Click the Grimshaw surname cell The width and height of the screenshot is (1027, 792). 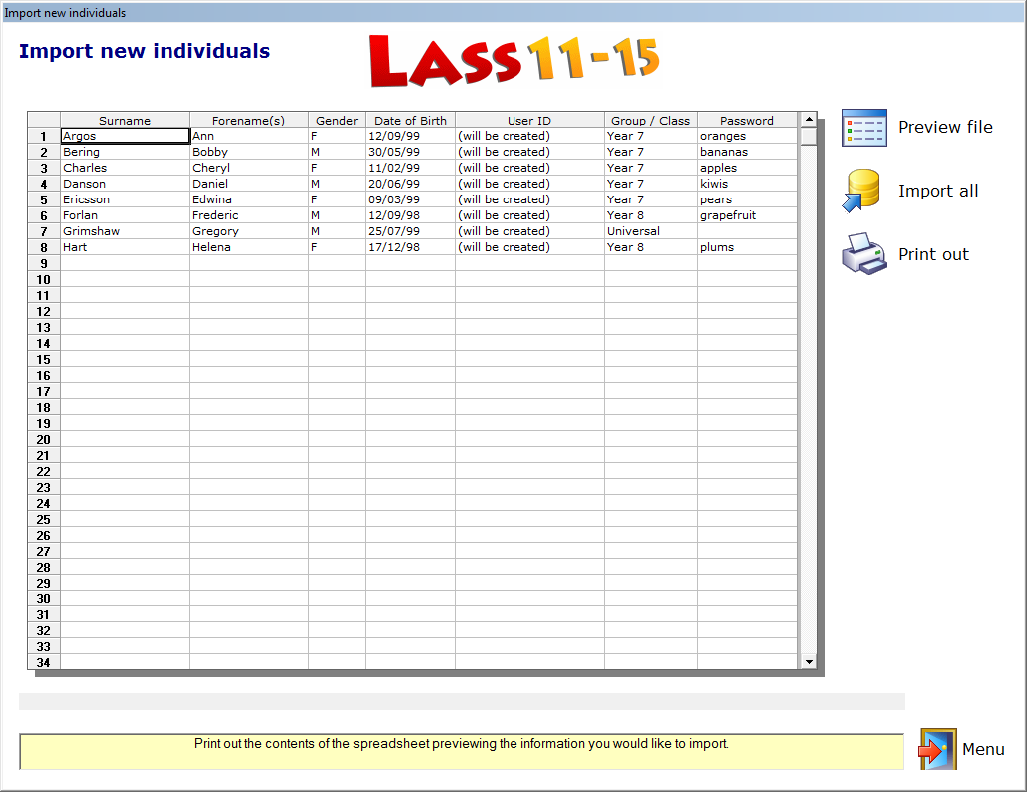coord(125,231)
